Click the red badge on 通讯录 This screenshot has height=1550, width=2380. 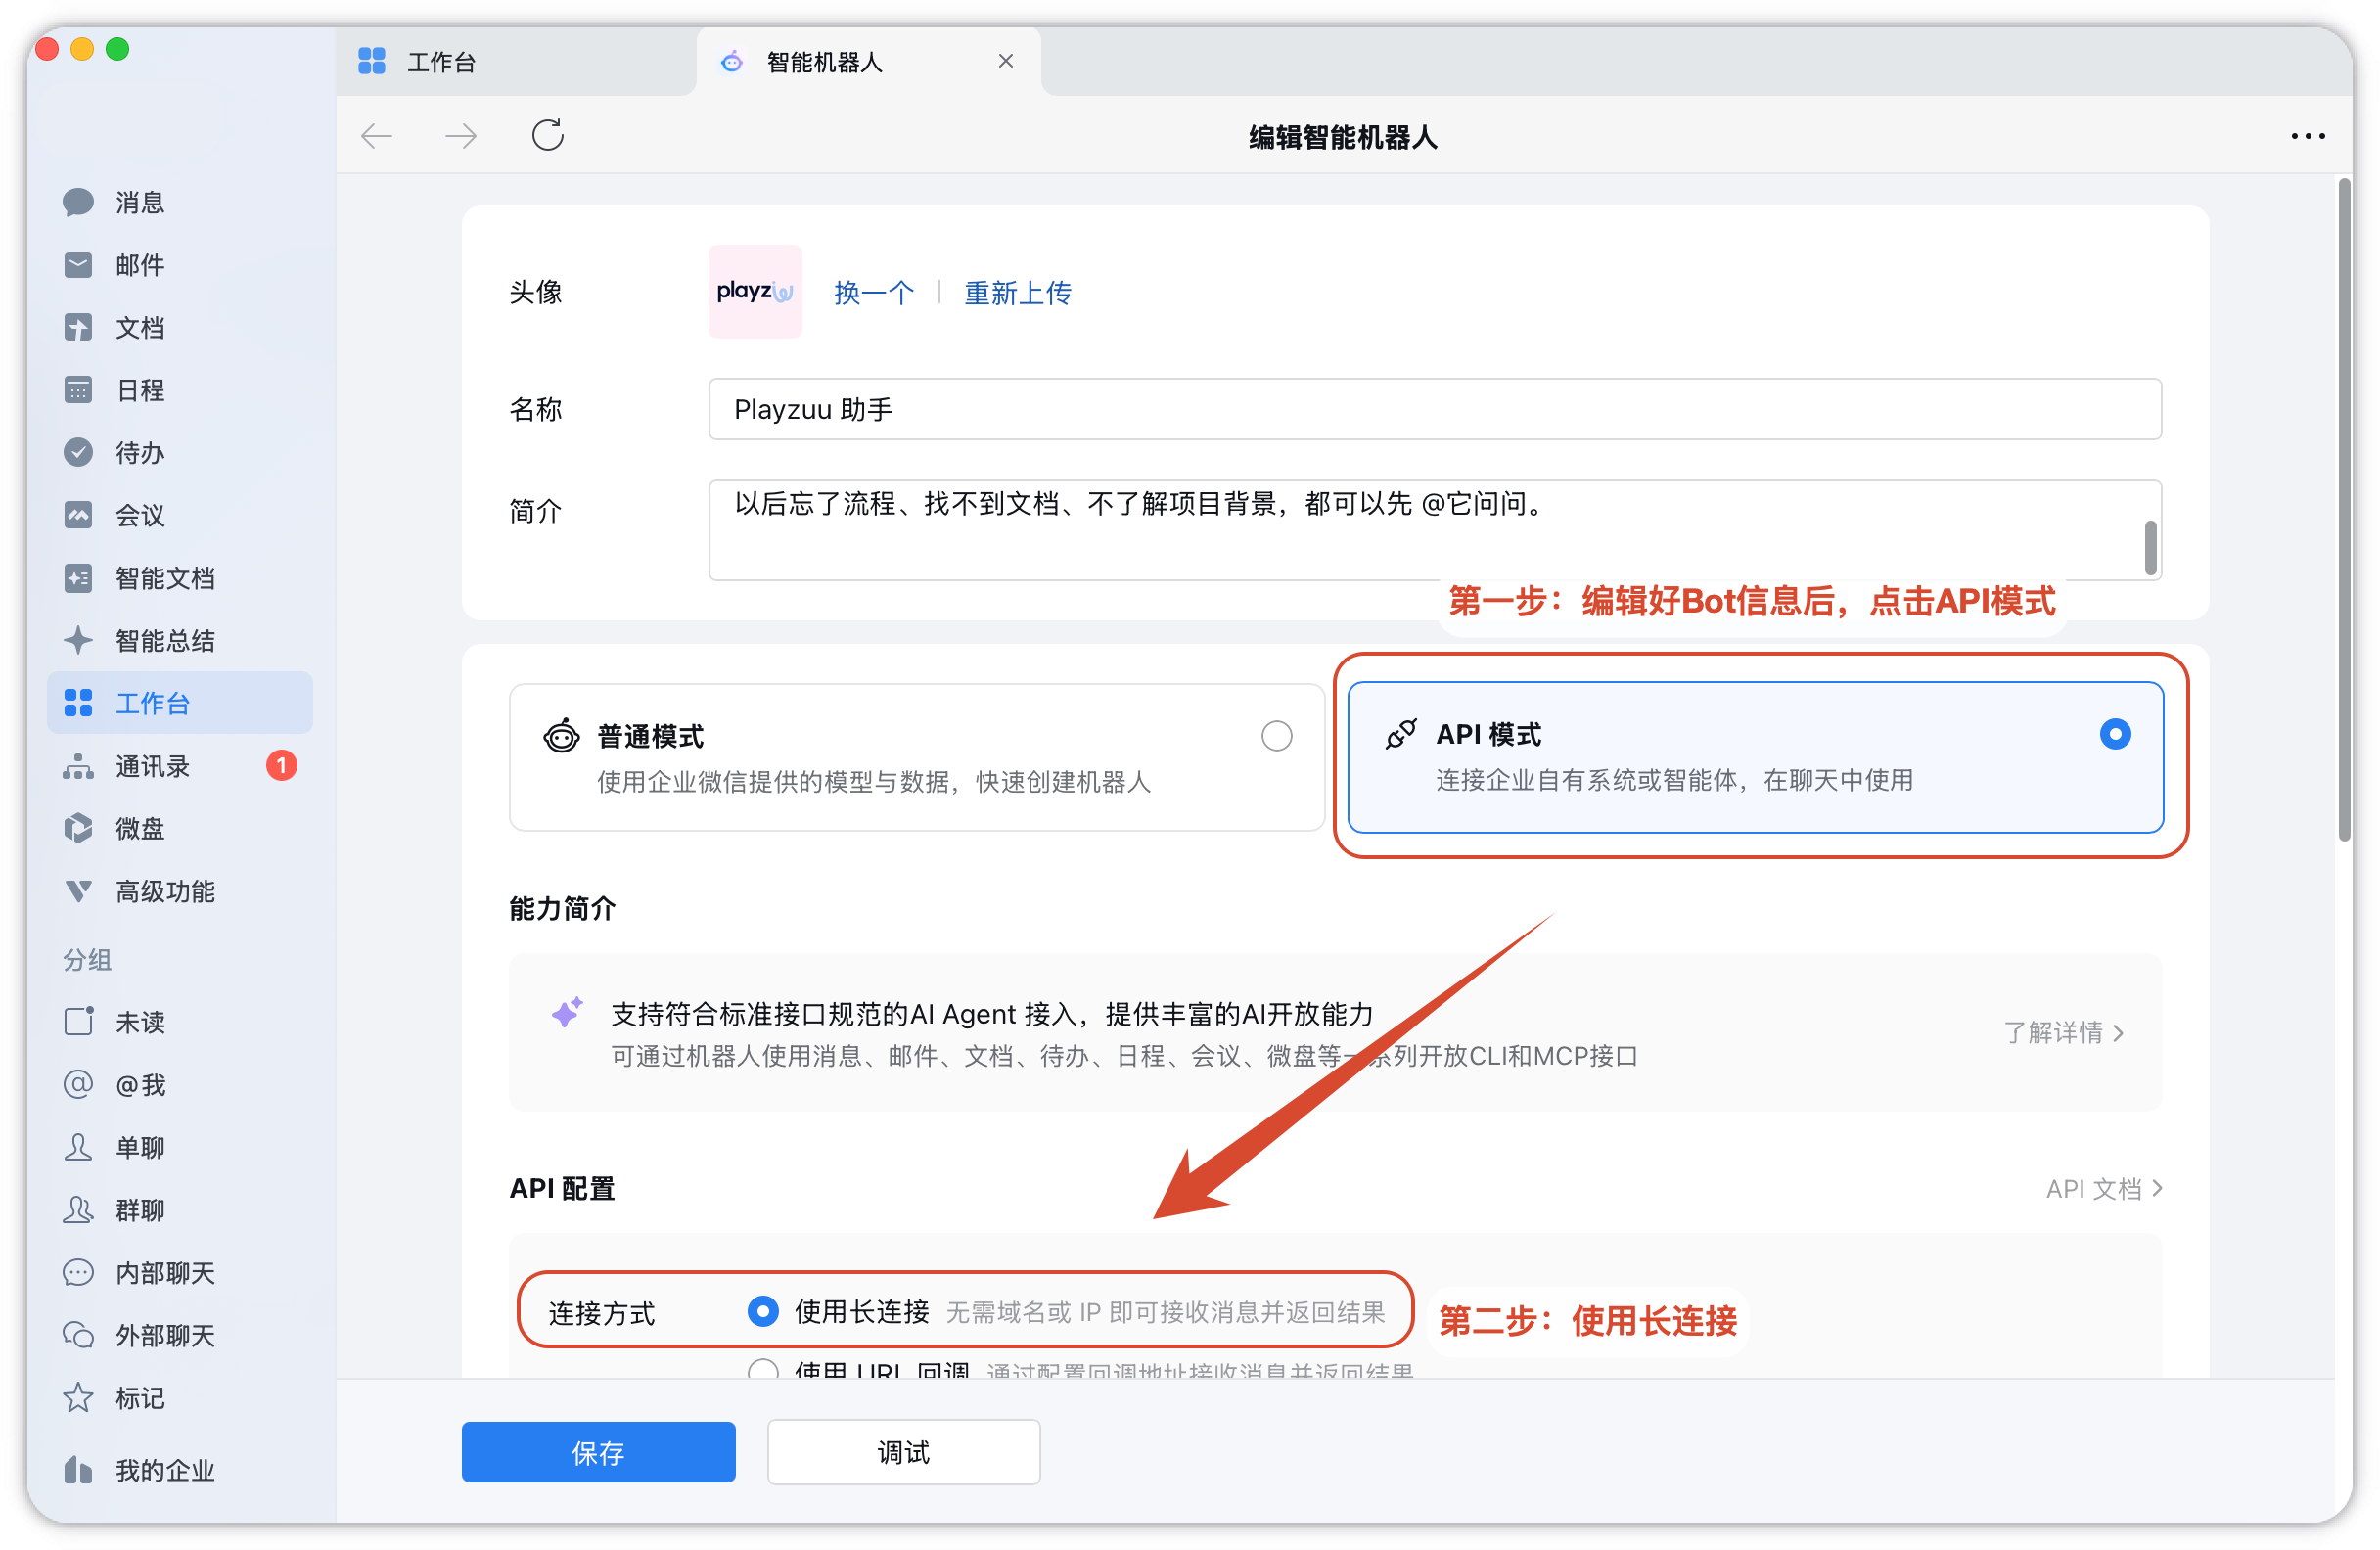coord(281,766)
